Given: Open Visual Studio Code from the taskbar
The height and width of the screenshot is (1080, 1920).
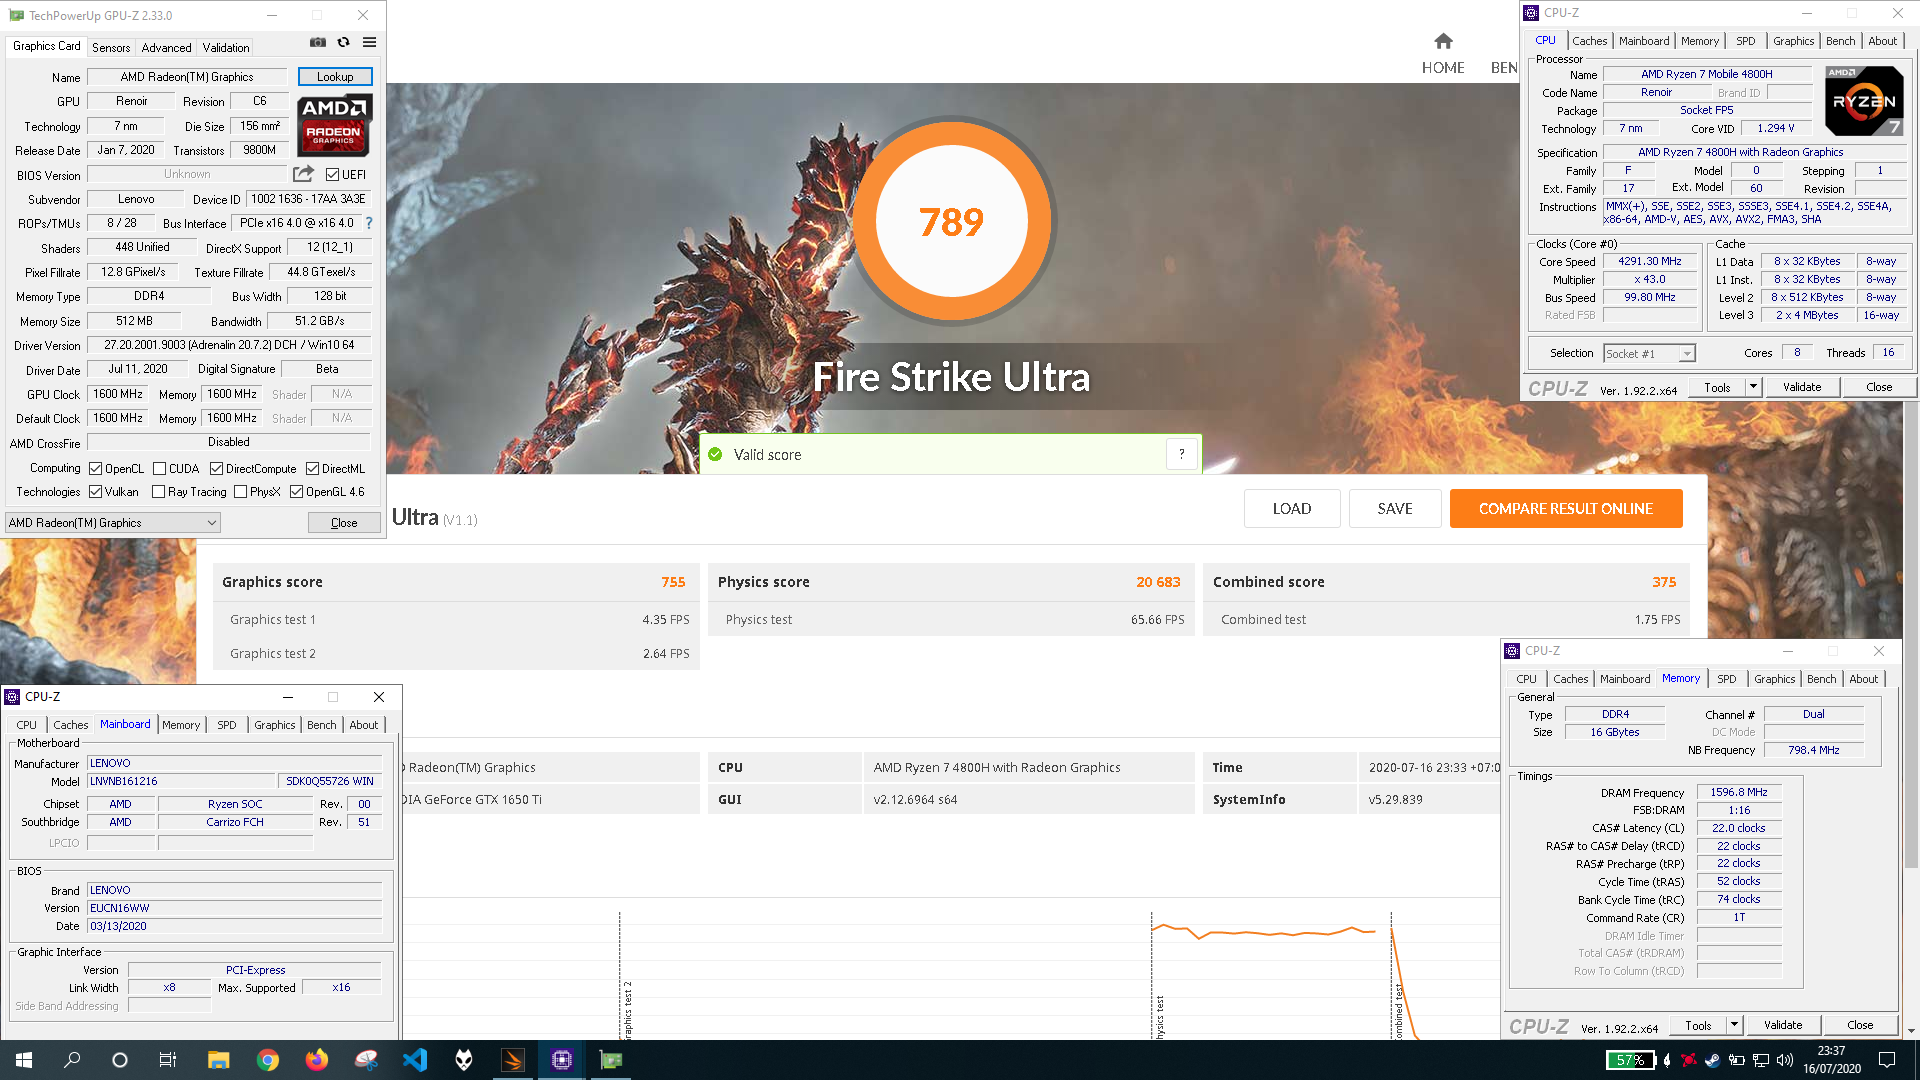Looking at the screenshot, I should coord(415,1060).
